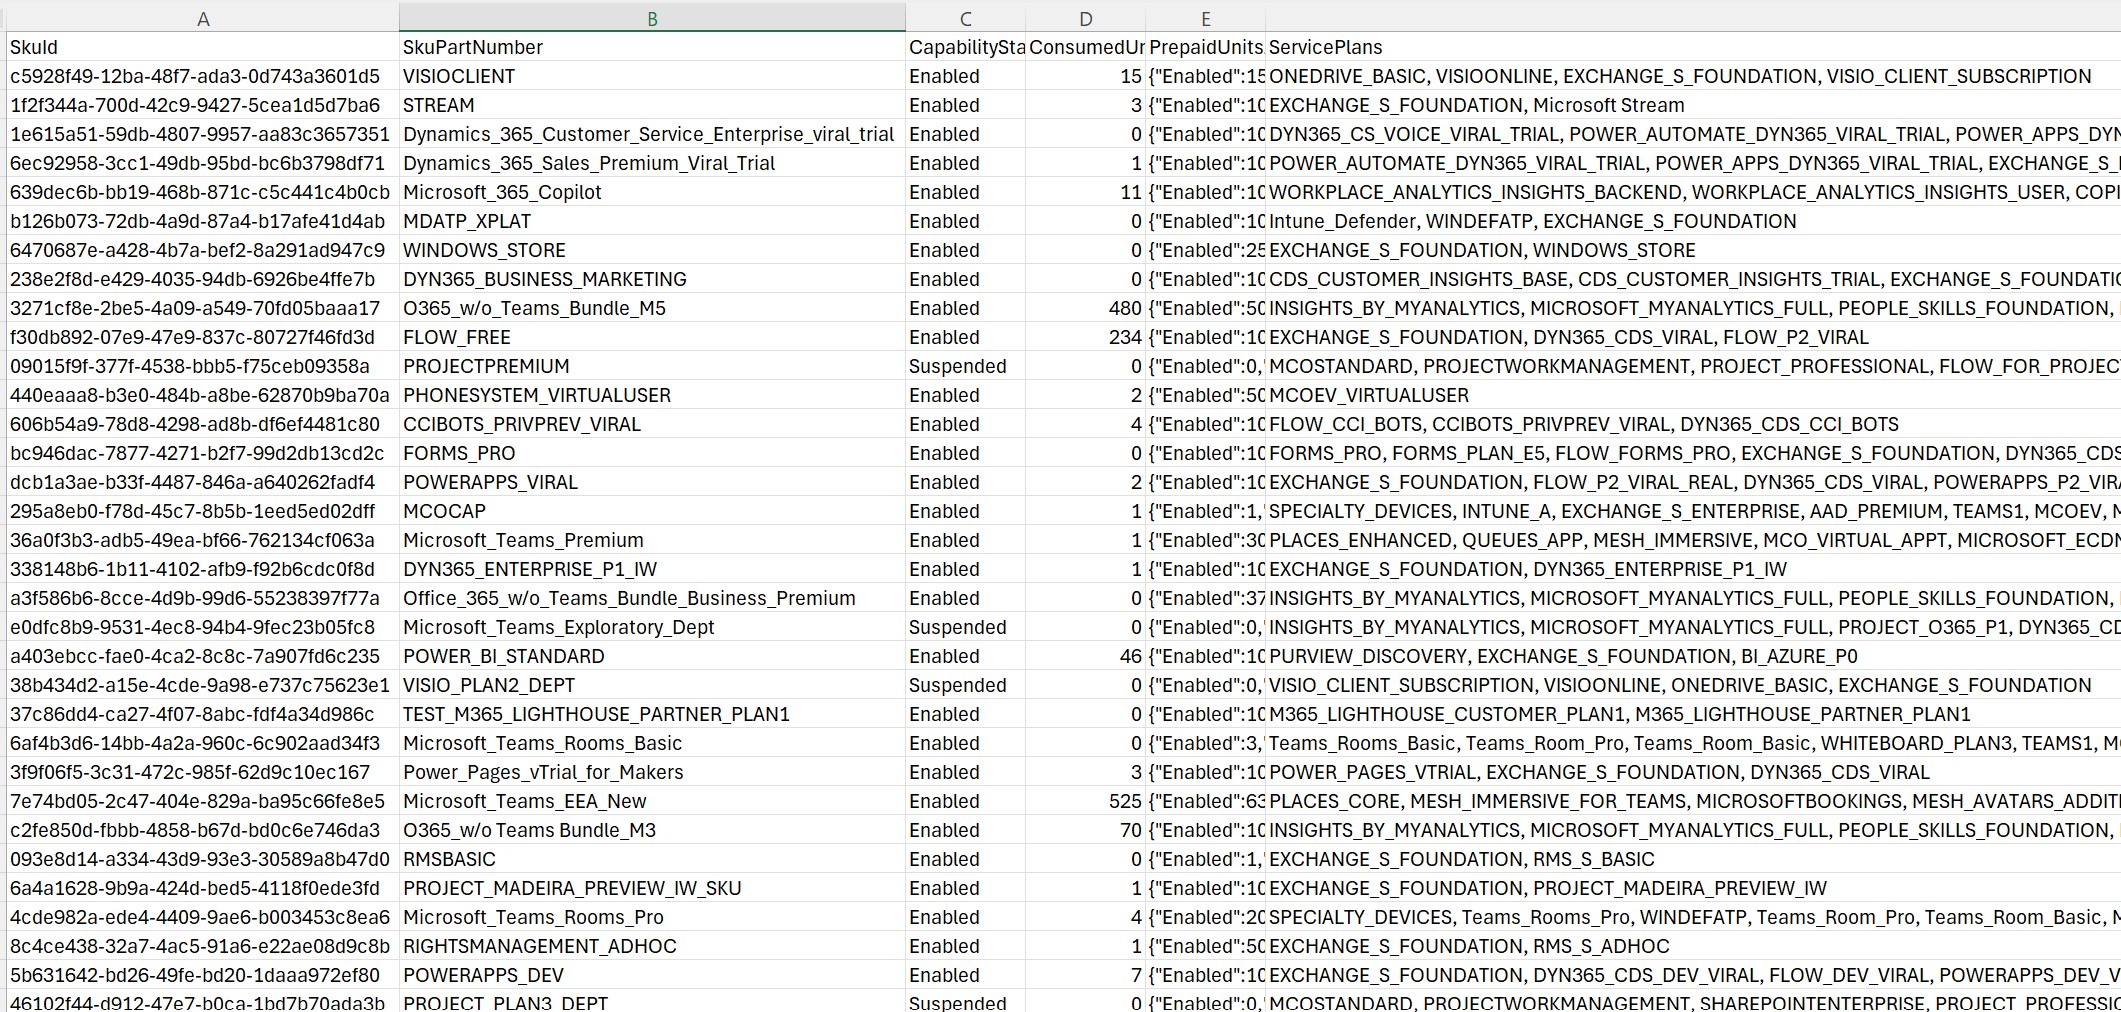The height and width of the screenshot is (1012, 2121).
Task: Select the column D header
Action: click(1085, 17)
